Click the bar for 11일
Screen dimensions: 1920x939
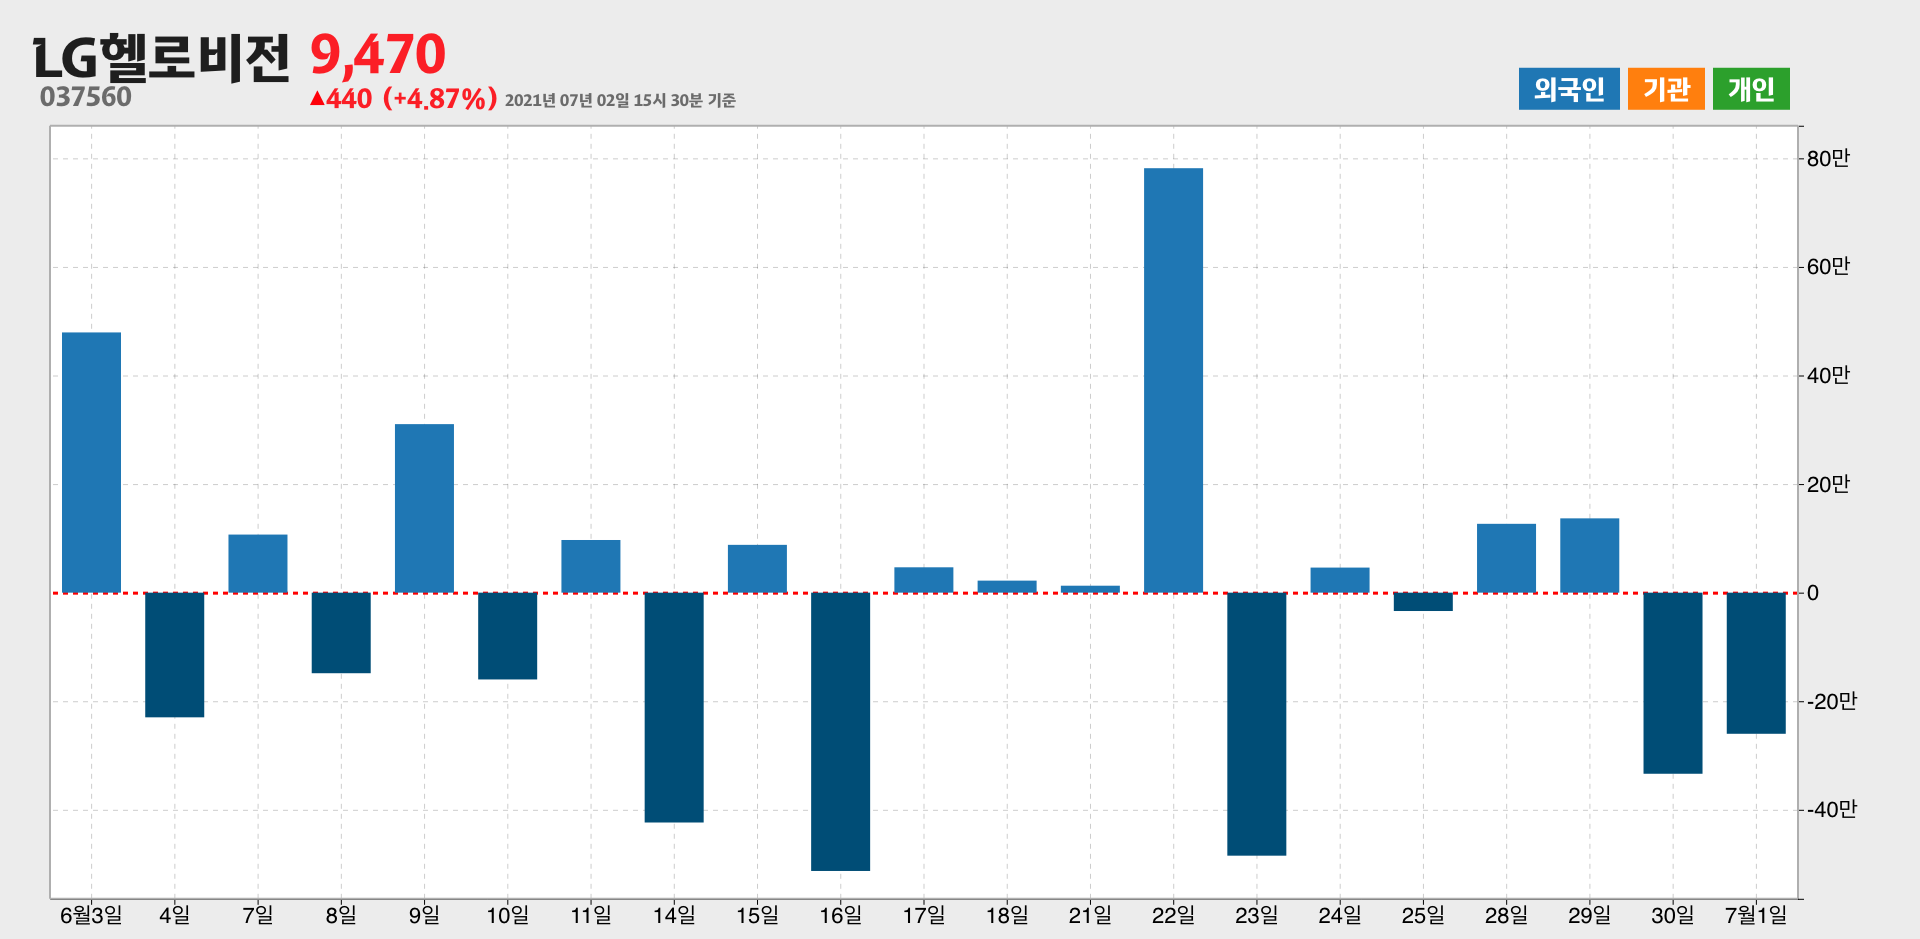pos(591,567)
